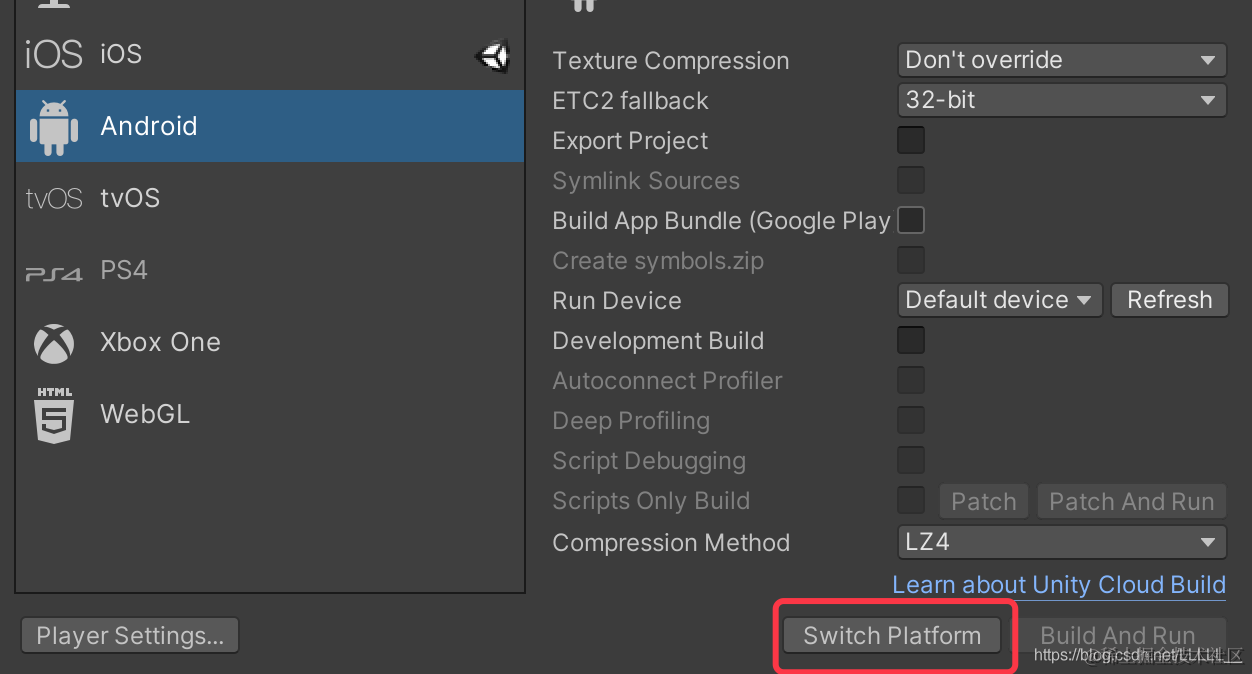Choose WebGL from platform list
Viewport: 1252px width, 674px height.
pos(145,414)
